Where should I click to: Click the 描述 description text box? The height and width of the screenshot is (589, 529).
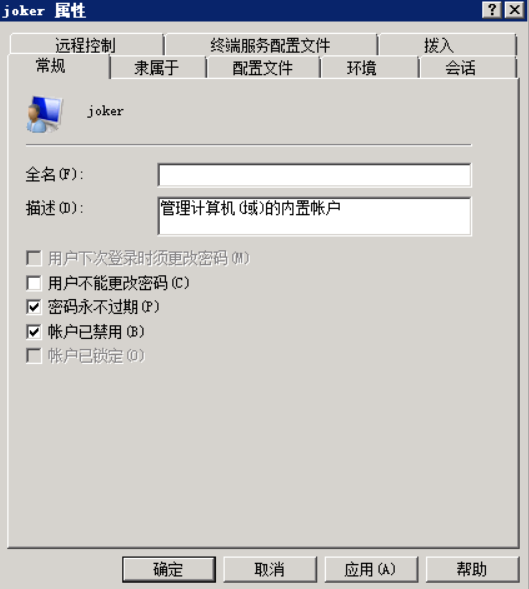pos(314,216)
